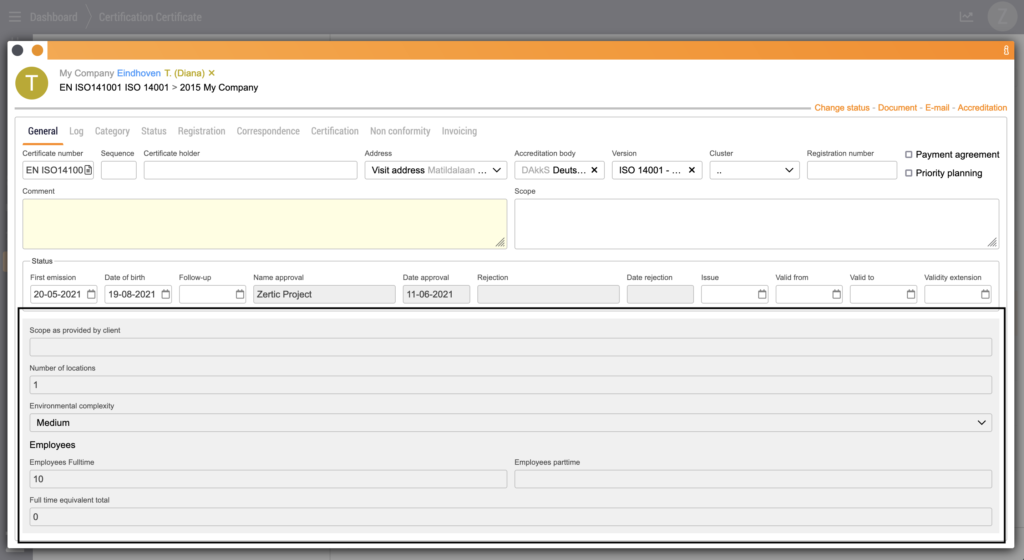The height and width of the screenshot is (560, 1024).
Task: Open calendar picker for Valid from
Action: point(836,295)
